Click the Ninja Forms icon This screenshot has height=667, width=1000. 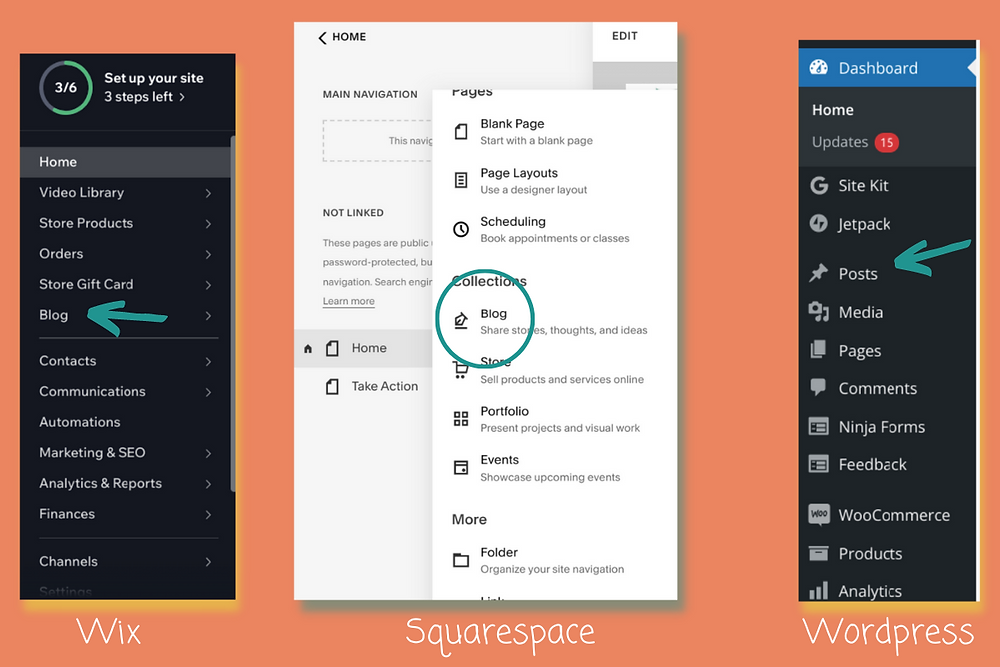tap(818, 426)
